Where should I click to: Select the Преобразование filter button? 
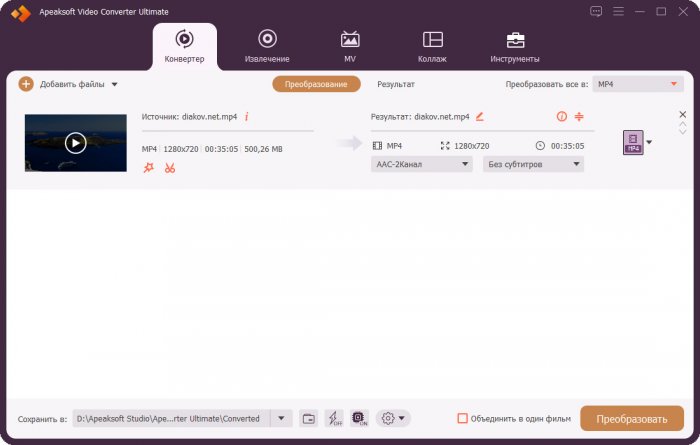pyautogui.click(x=316, y=84)
